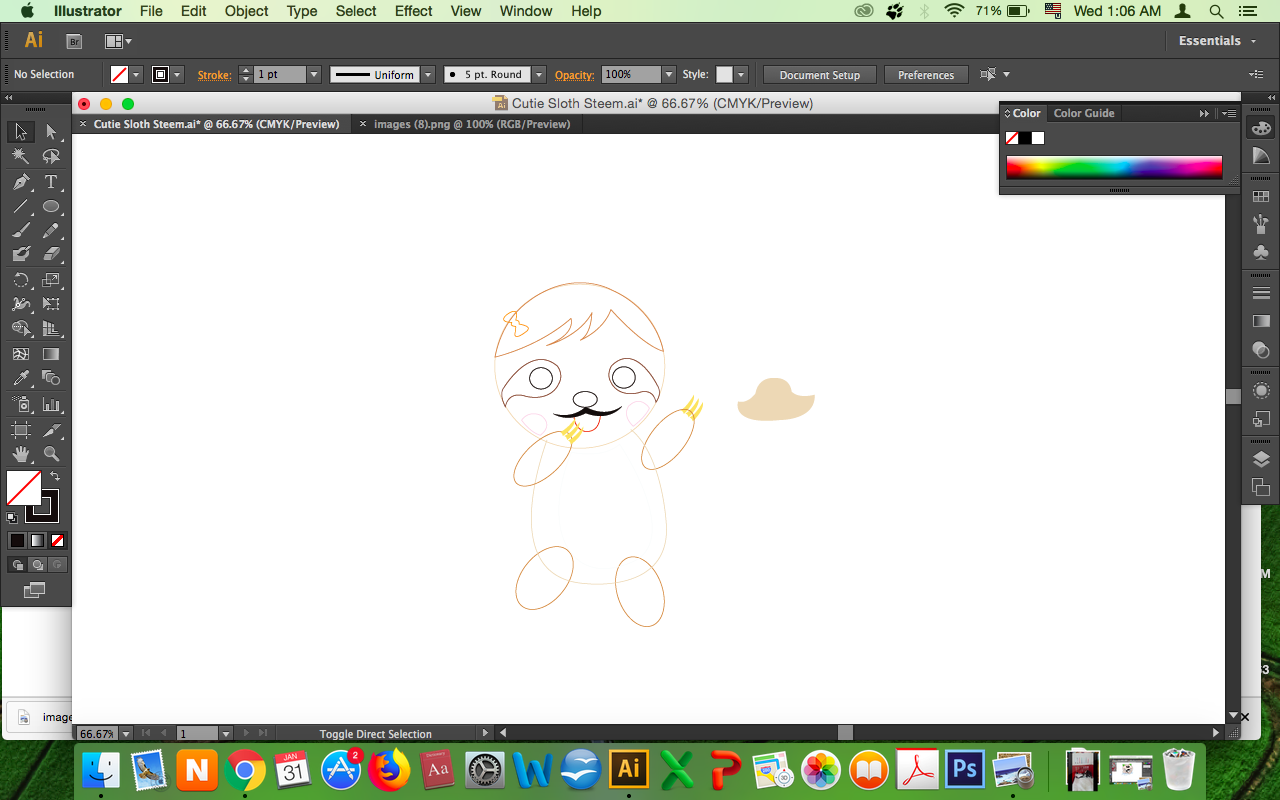Select the Line Segment tool

(x=21, y=207)
